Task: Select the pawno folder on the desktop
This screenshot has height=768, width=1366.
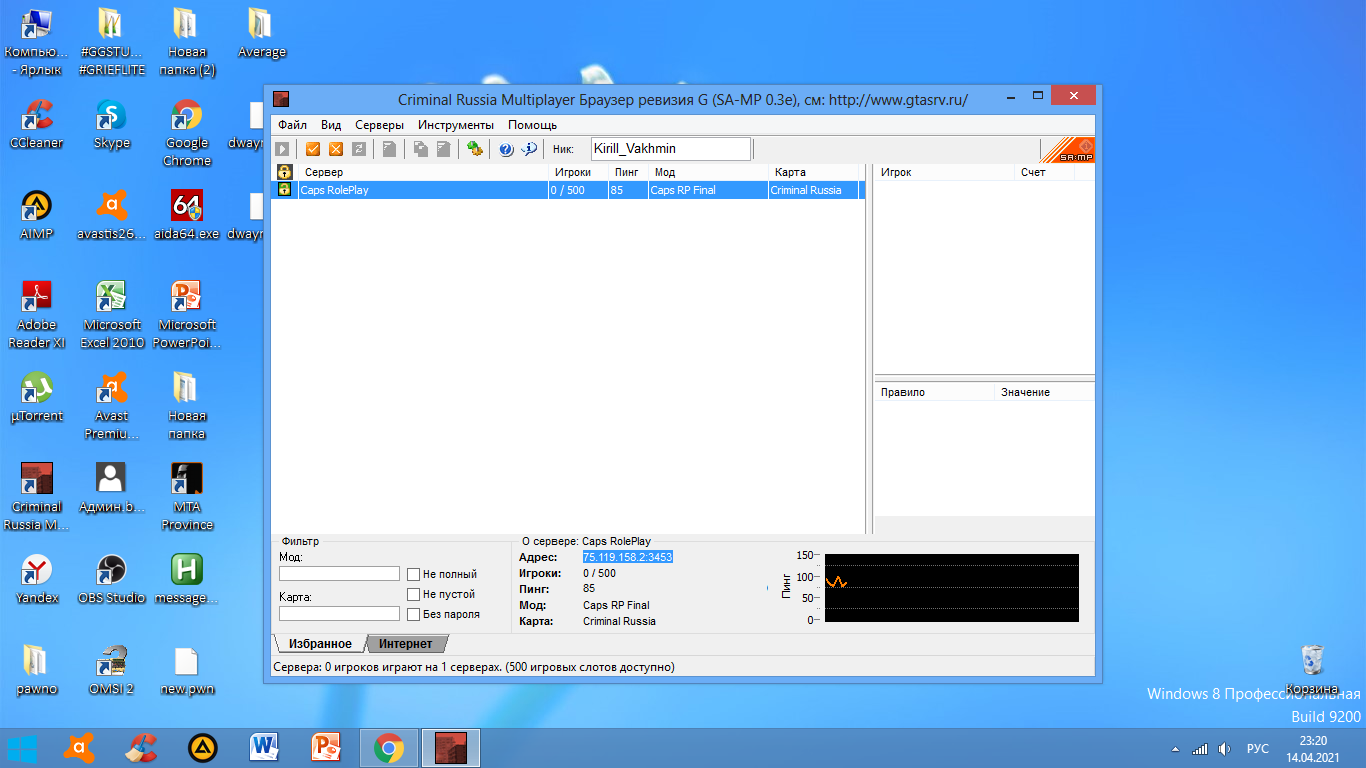Action: pyautogui.click(x=37, y=671)
